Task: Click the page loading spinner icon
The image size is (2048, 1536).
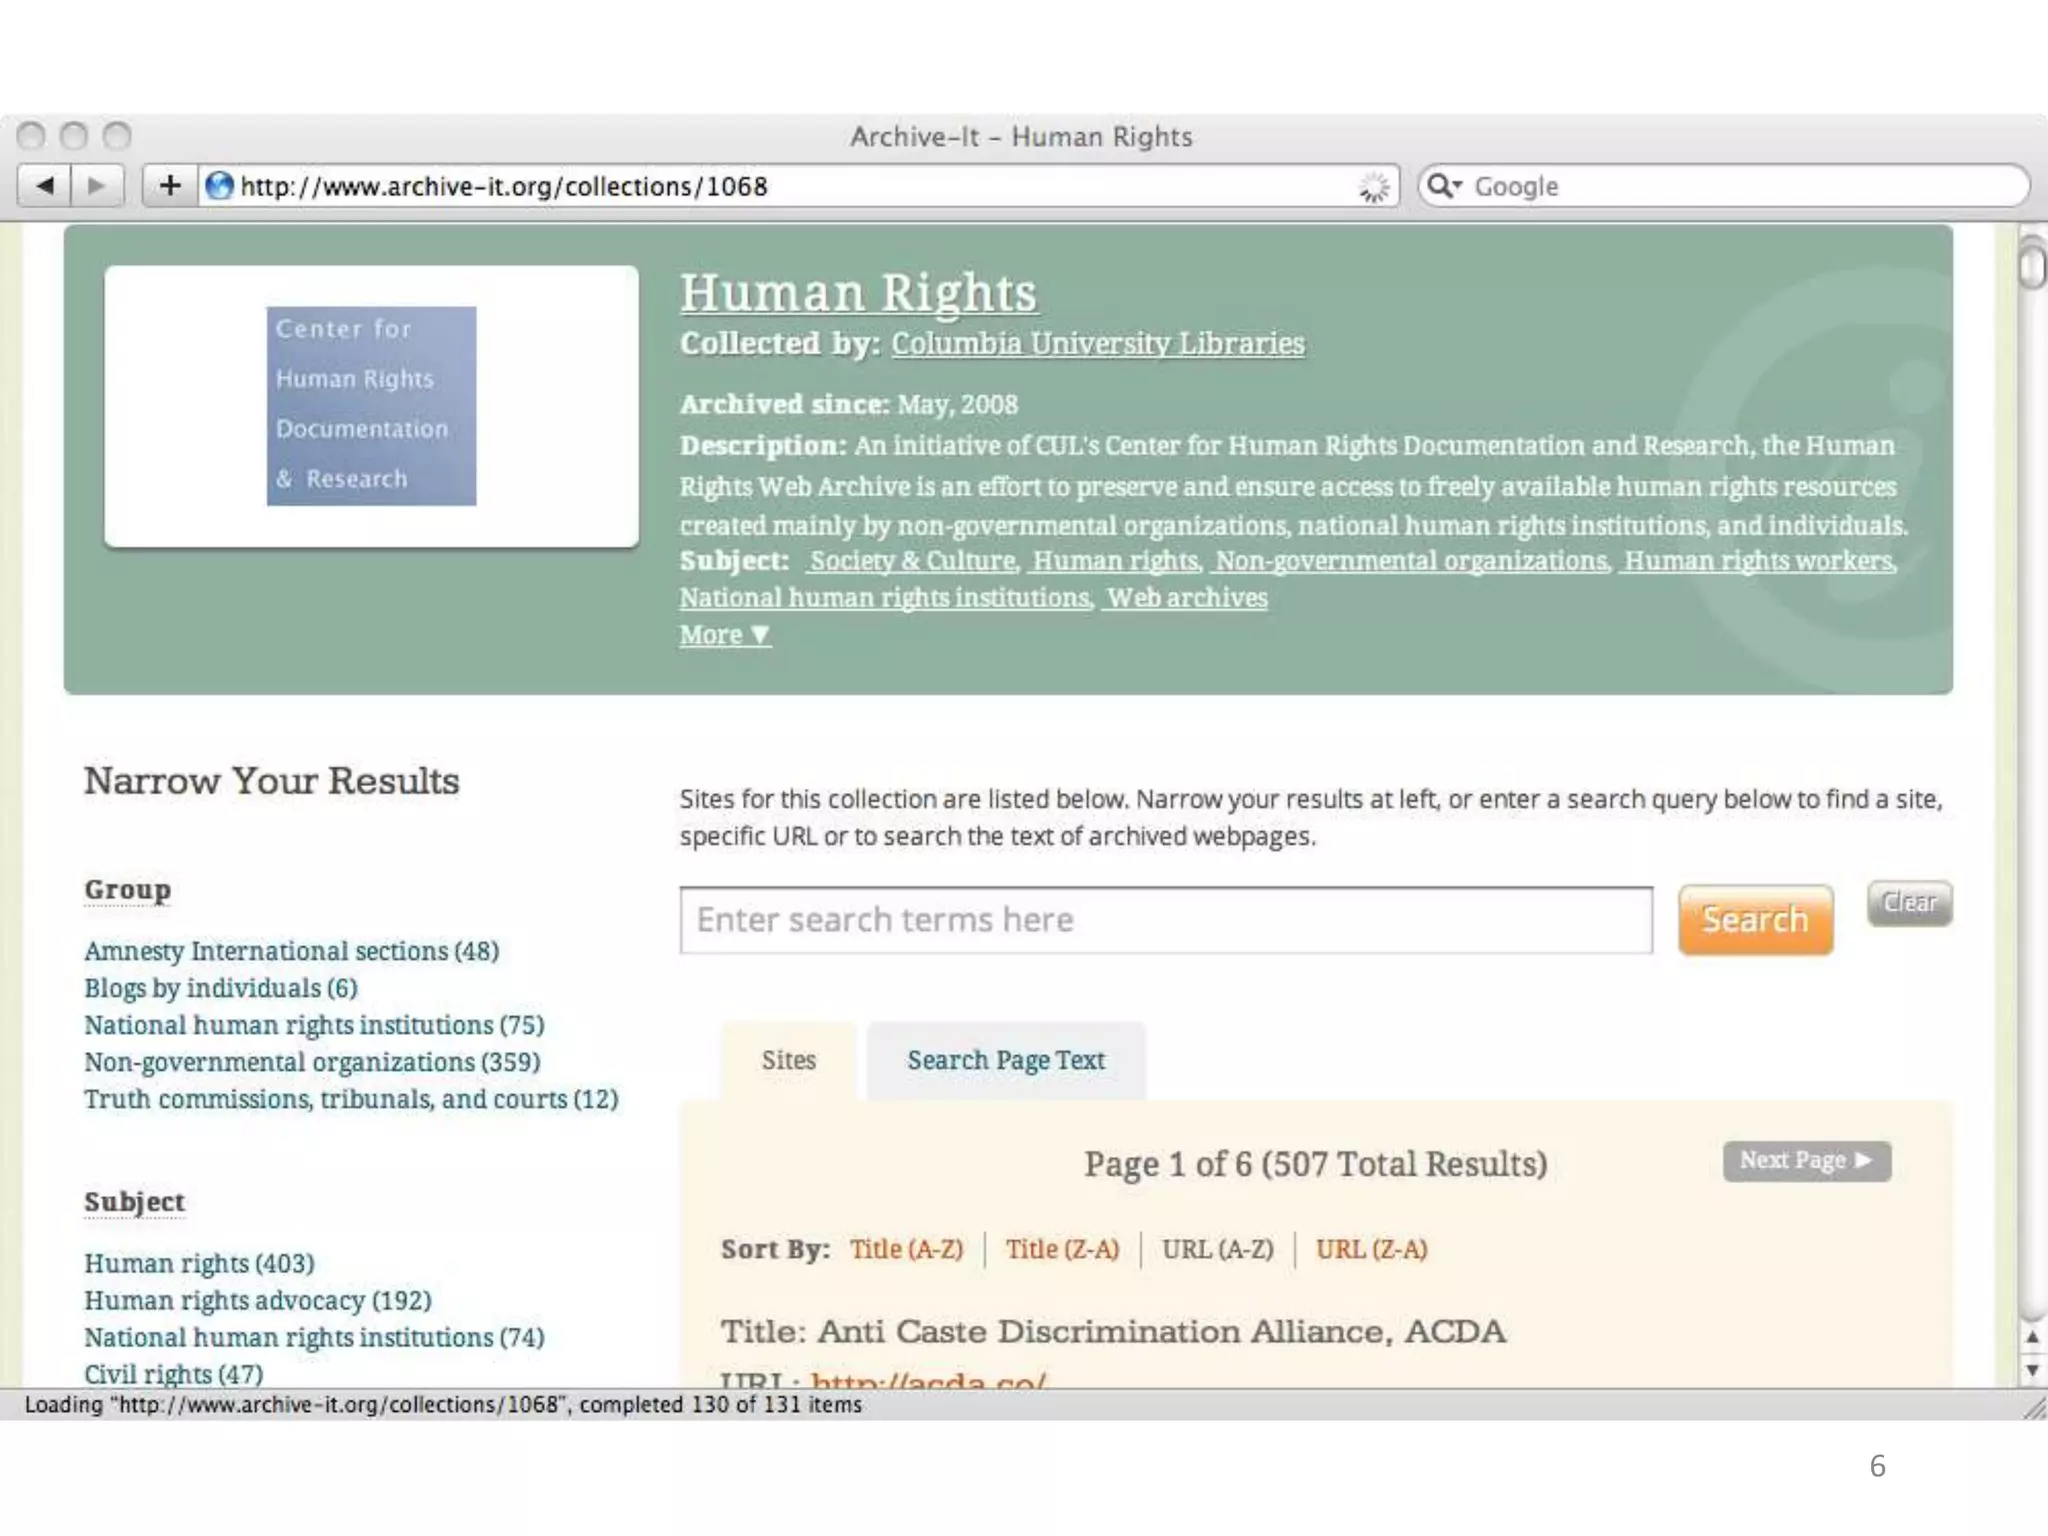Action: point(1374,187)
